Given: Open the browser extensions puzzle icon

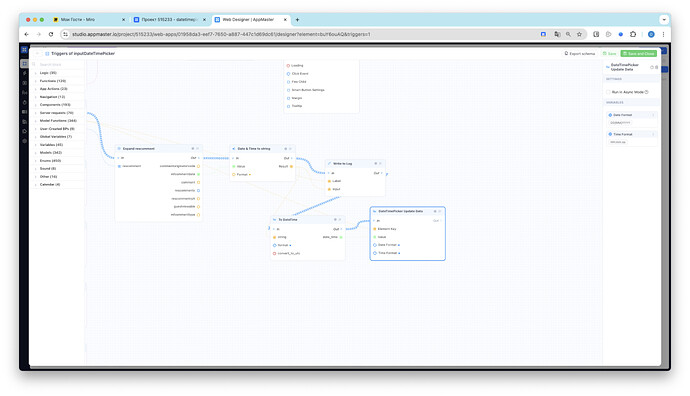Looking at the screenshot, I should (x=633, y=34).
